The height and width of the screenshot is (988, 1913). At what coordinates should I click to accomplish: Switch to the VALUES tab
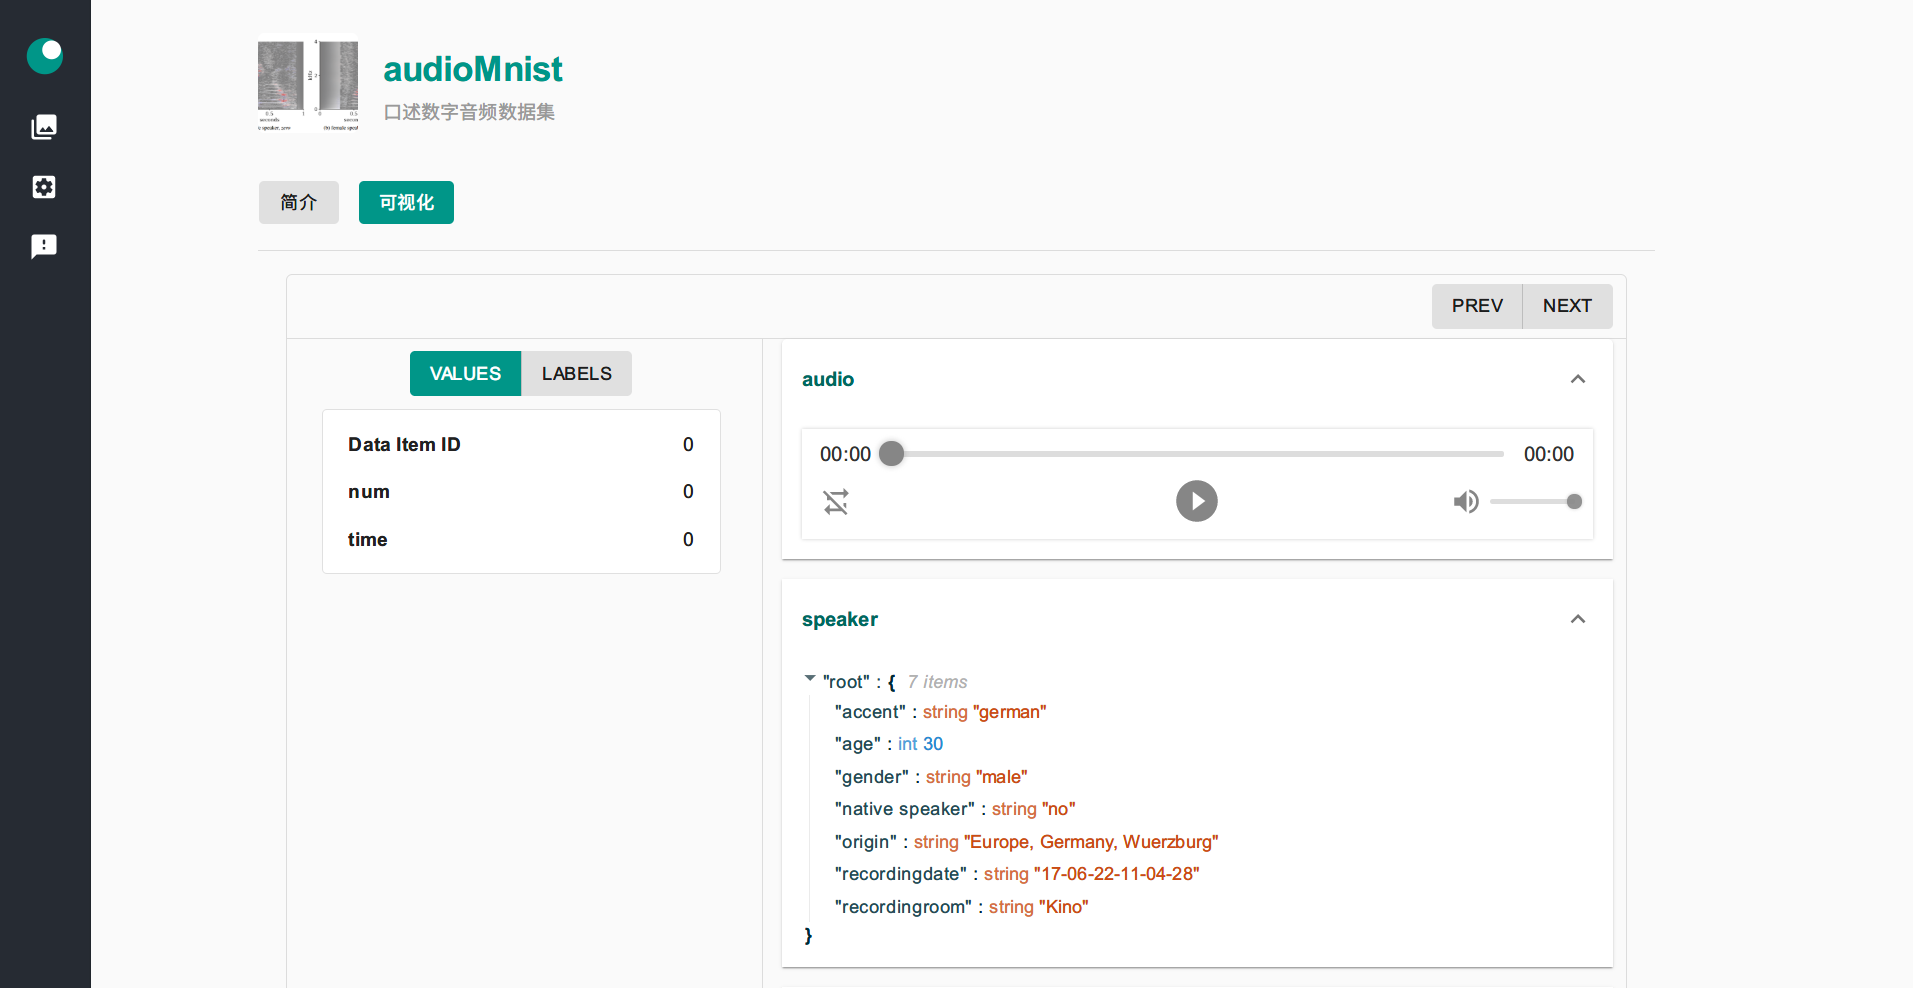pyautogui.click(x=465, y=373)
